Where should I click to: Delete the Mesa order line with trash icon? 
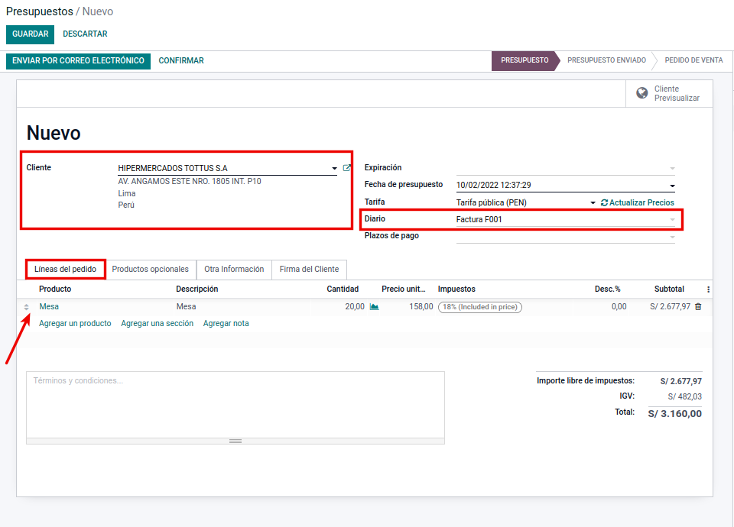[x=698, y=307]
